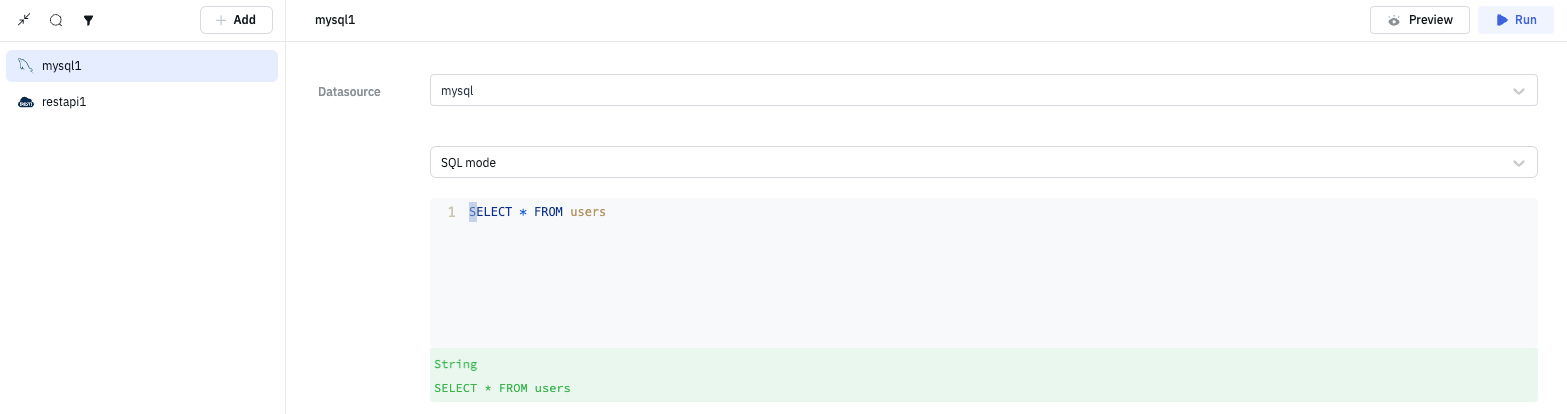The image size is (1567, 414).
Task: Collapse the query panel with the arrows icon
Action: [24, 20]
